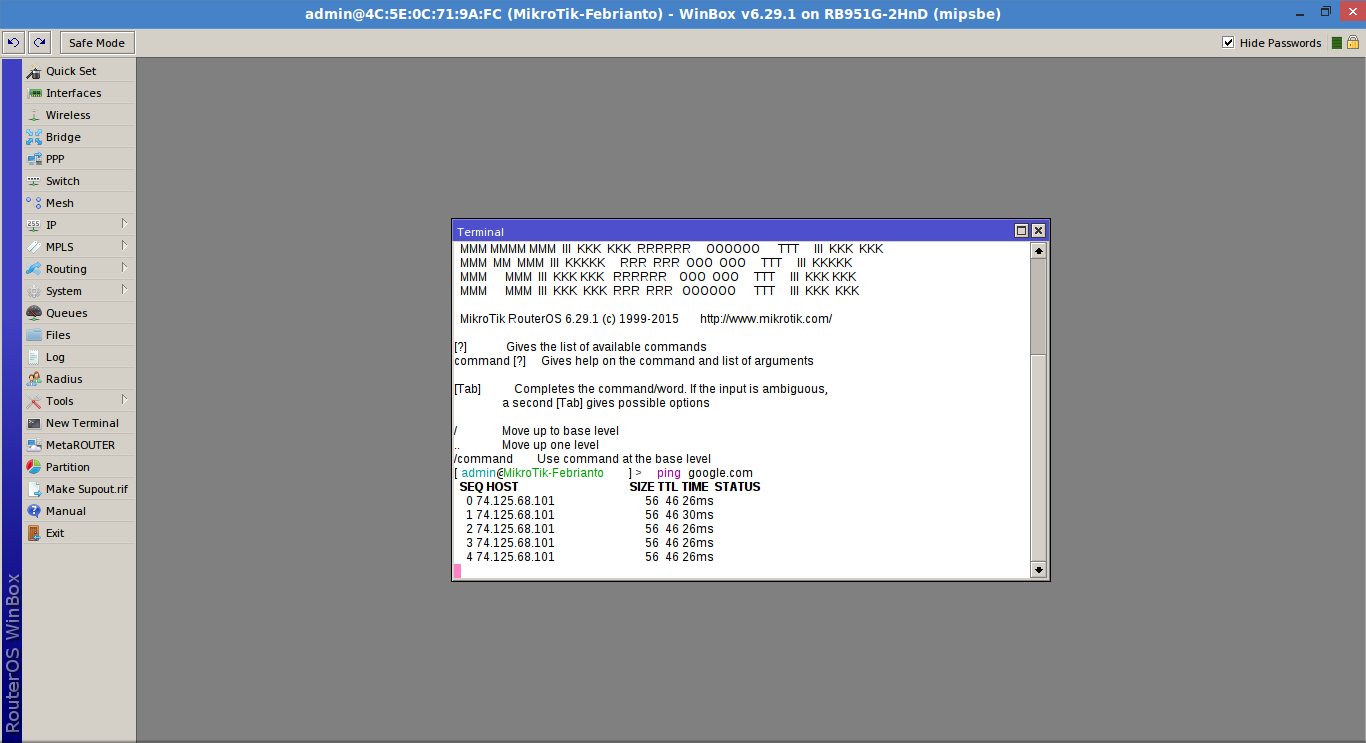Click the MetaROUTER icon
Screen dimensions: 1366x743
point(34,445)
